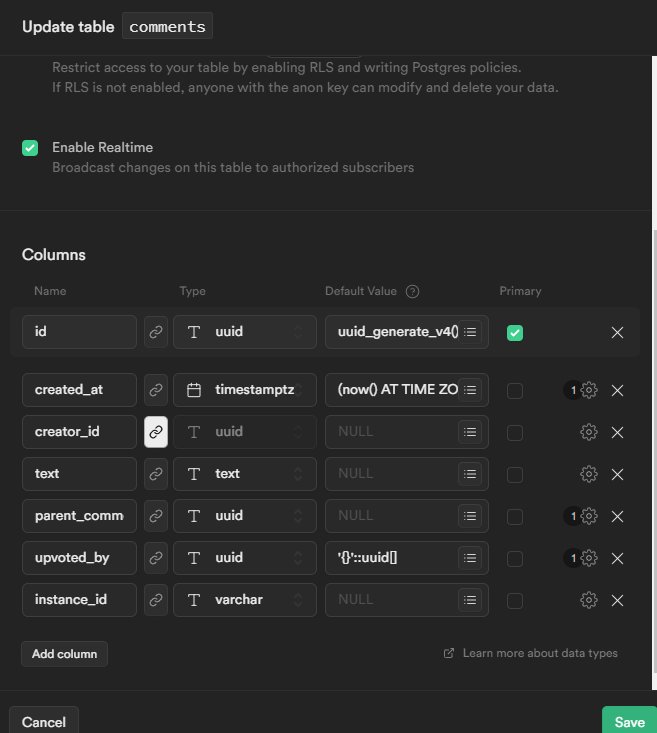
Task: Open Learn more about data types link
Action: tap(531, 653)
